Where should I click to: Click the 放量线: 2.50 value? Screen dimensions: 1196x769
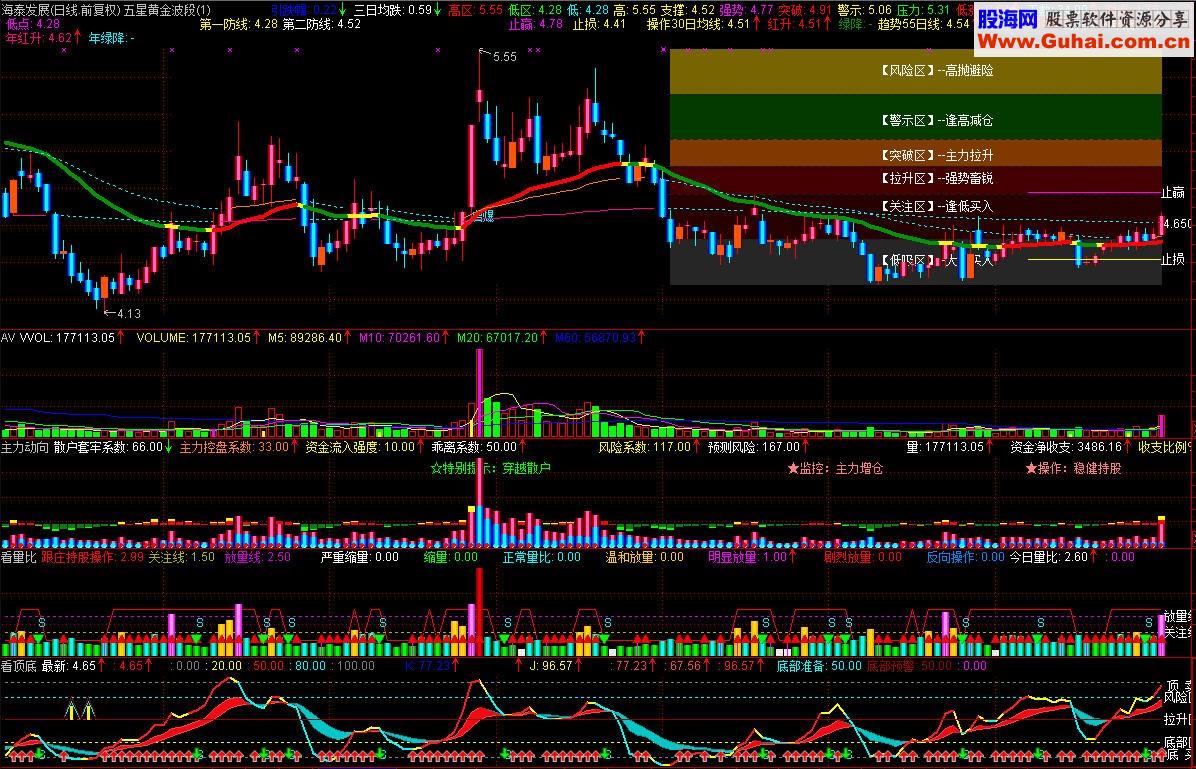point(257,556)
